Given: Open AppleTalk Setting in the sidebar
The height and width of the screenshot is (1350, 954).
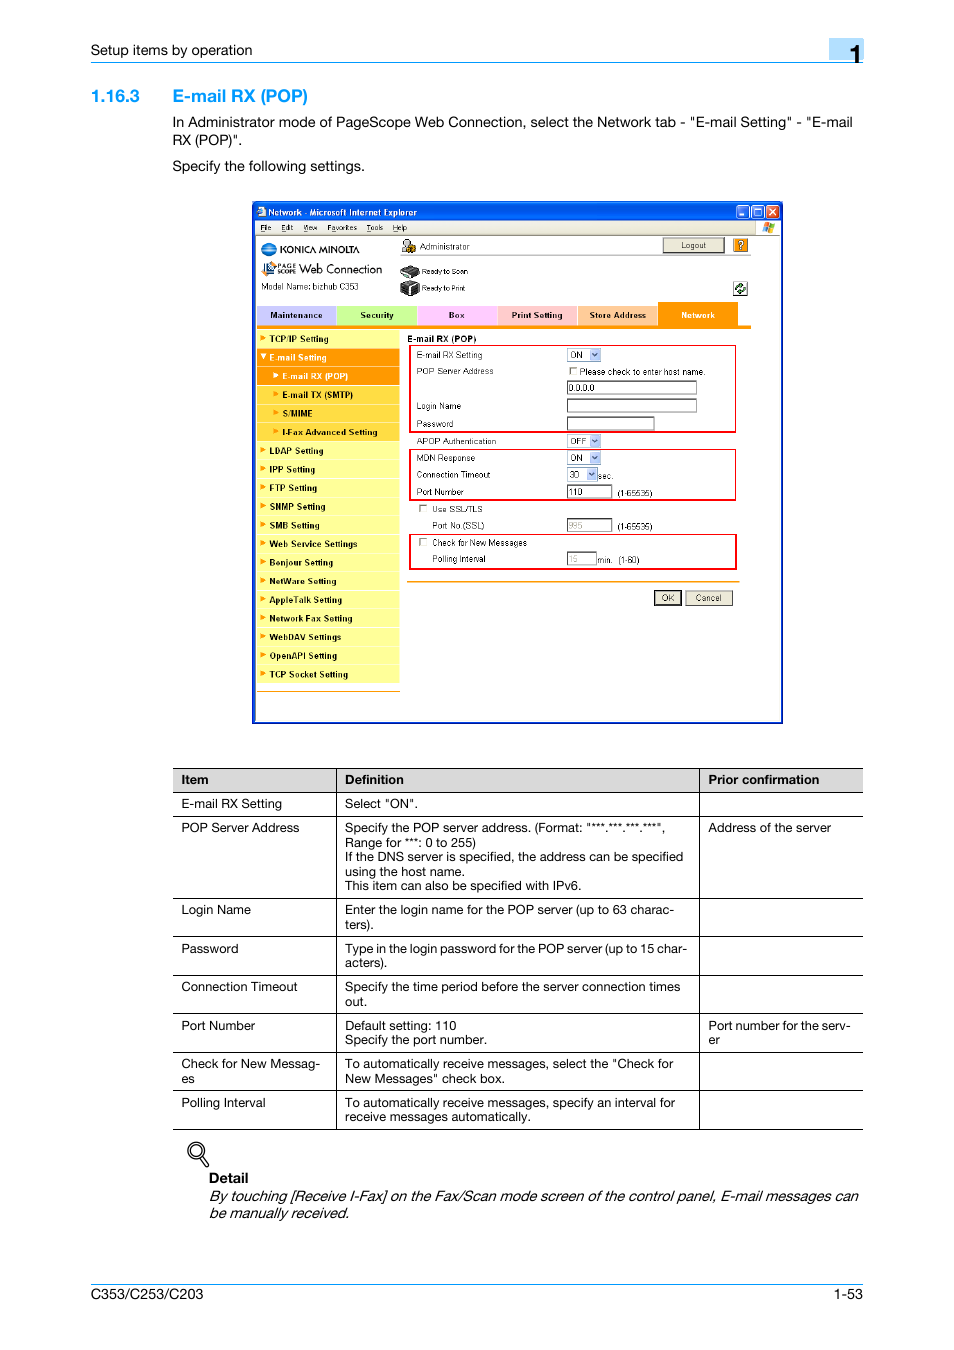Looking at the screenshot, I should click(x=328, y=600).
